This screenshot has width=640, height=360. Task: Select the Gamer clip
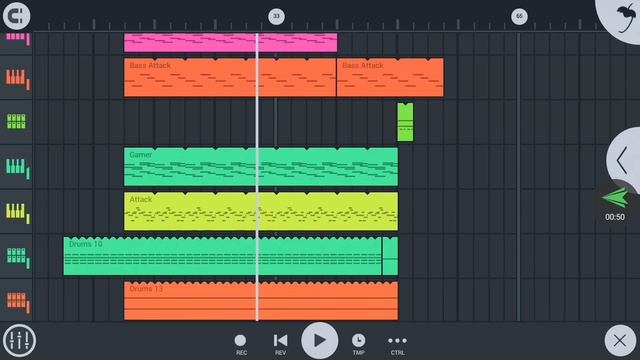261,167
